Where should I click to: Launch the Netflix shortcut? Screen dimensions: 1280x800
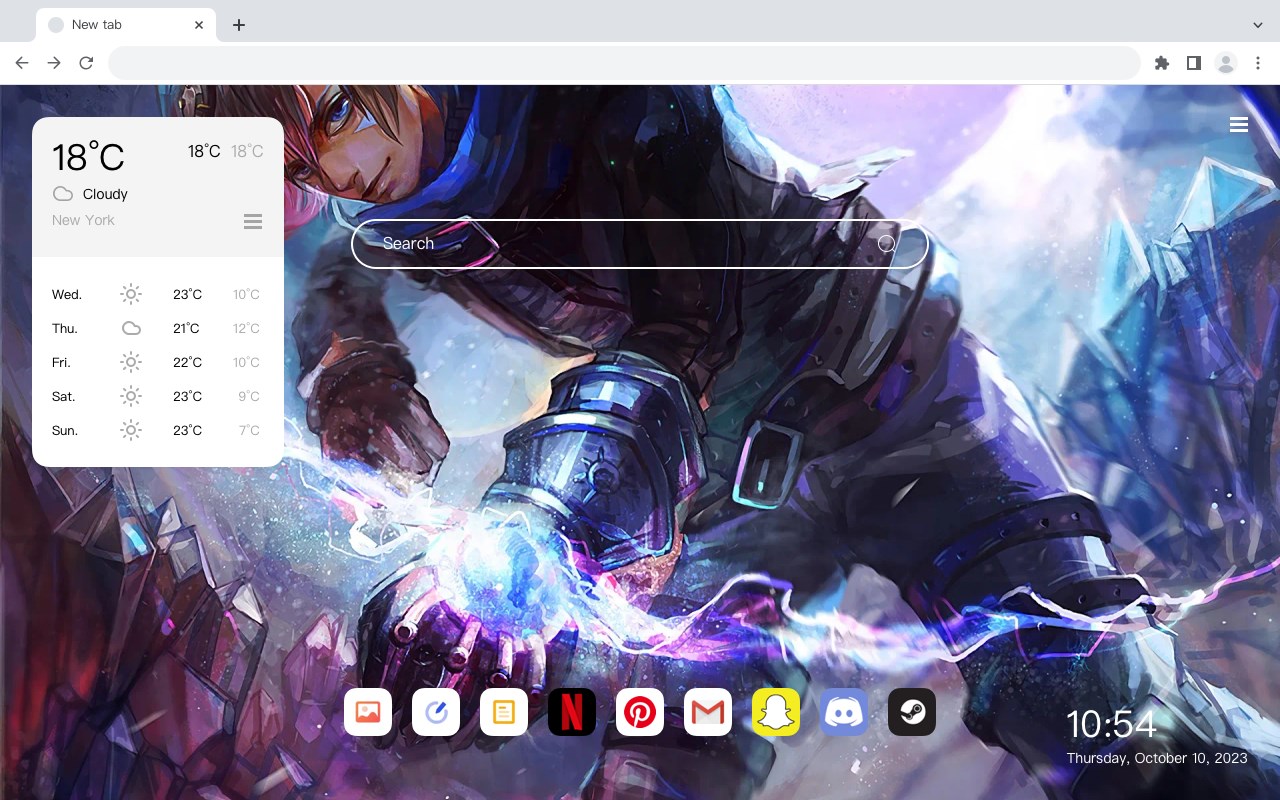point(572,712)
